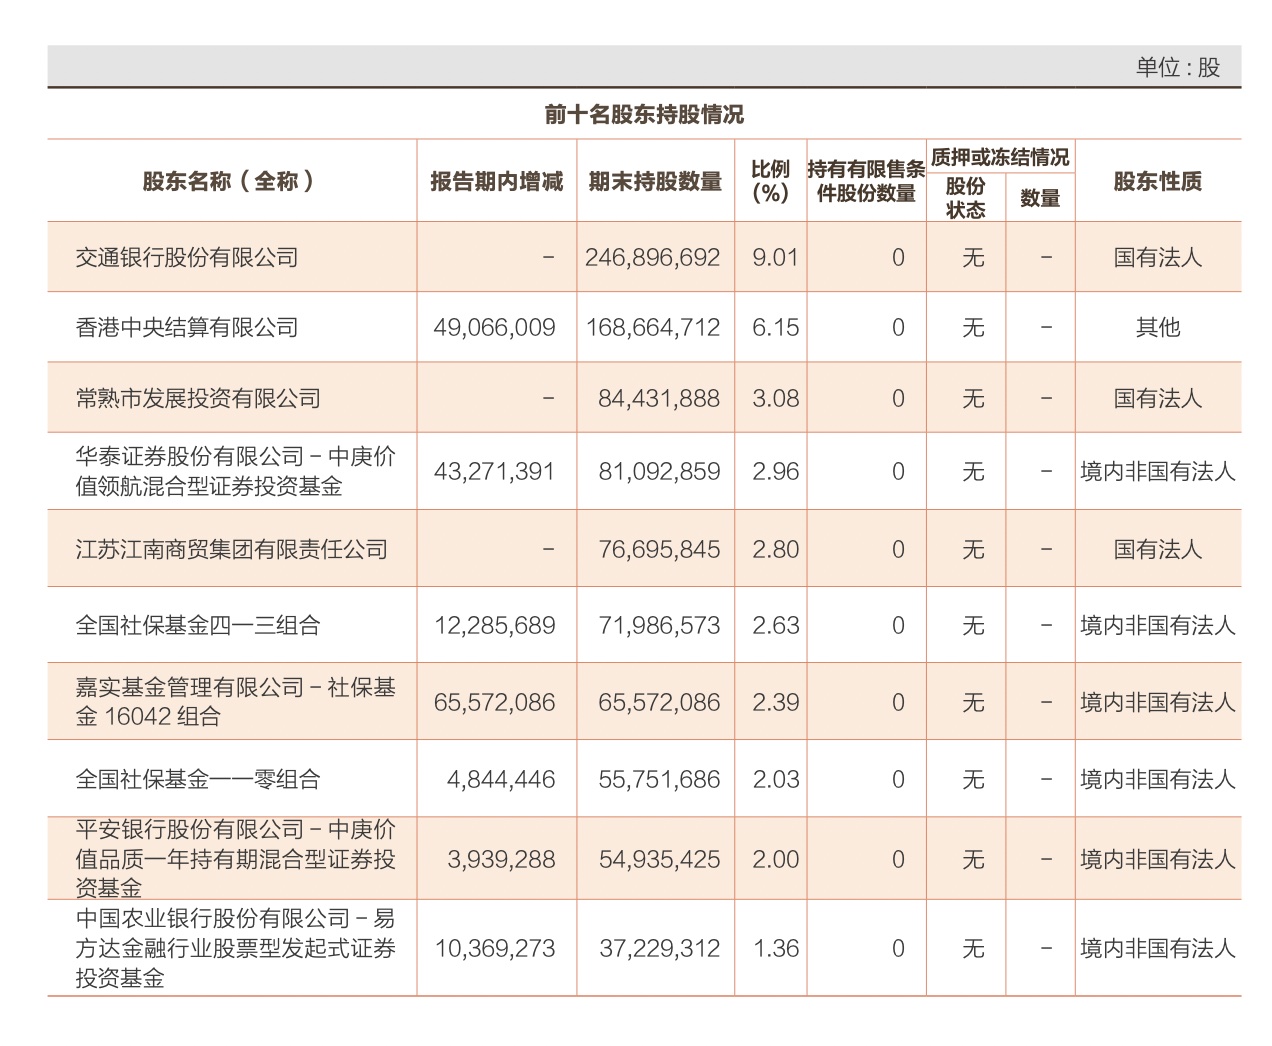
Task: Click holding value 65,572,086 in 期末持股数量 column
Action: [659, 702]
